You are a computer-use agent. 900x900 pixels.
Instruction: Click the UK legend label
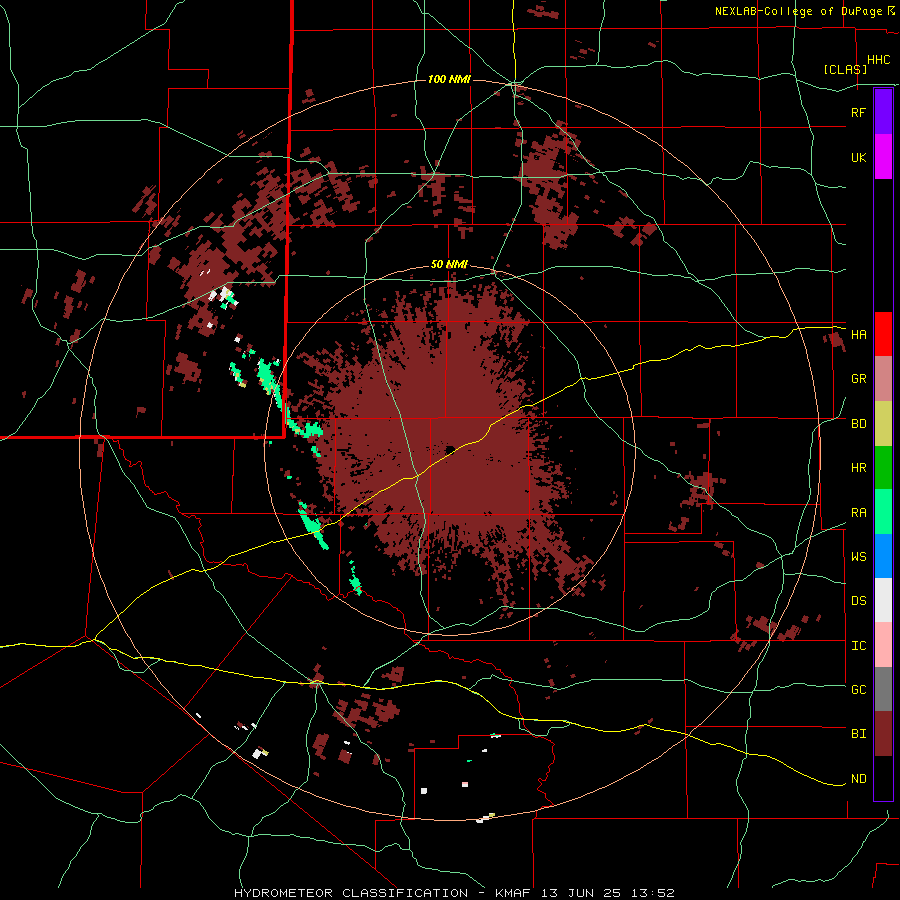click(858, 157)
